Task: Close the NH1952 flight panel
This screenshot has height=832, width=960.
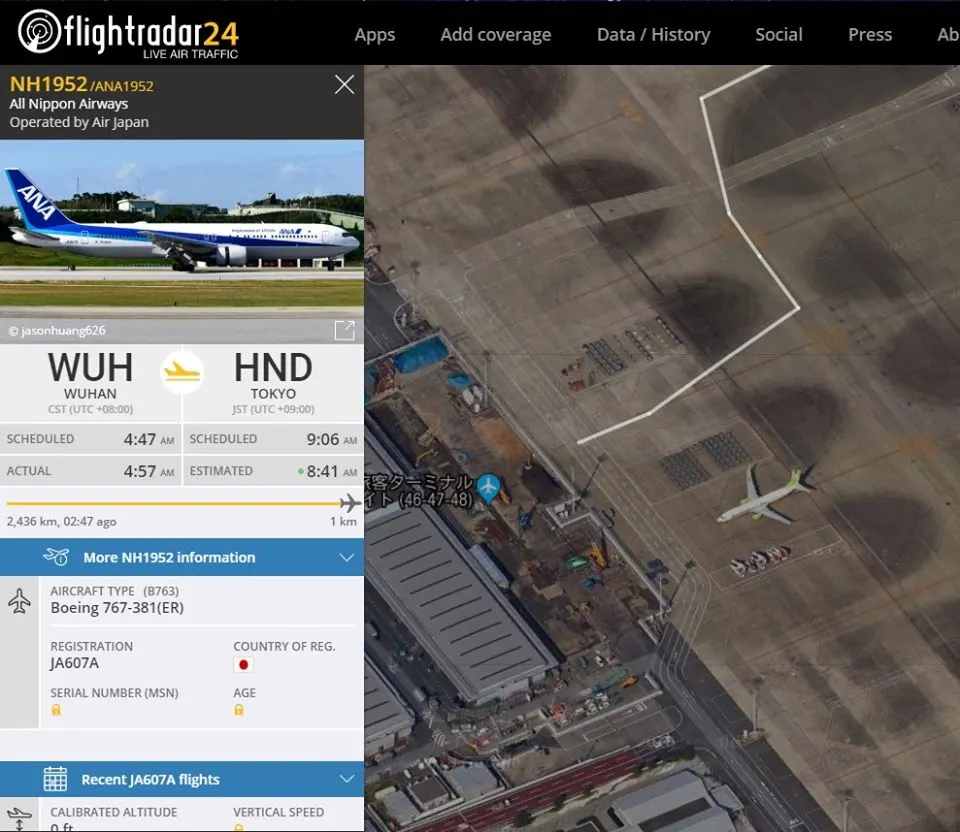Action: (x=344, y=84)
